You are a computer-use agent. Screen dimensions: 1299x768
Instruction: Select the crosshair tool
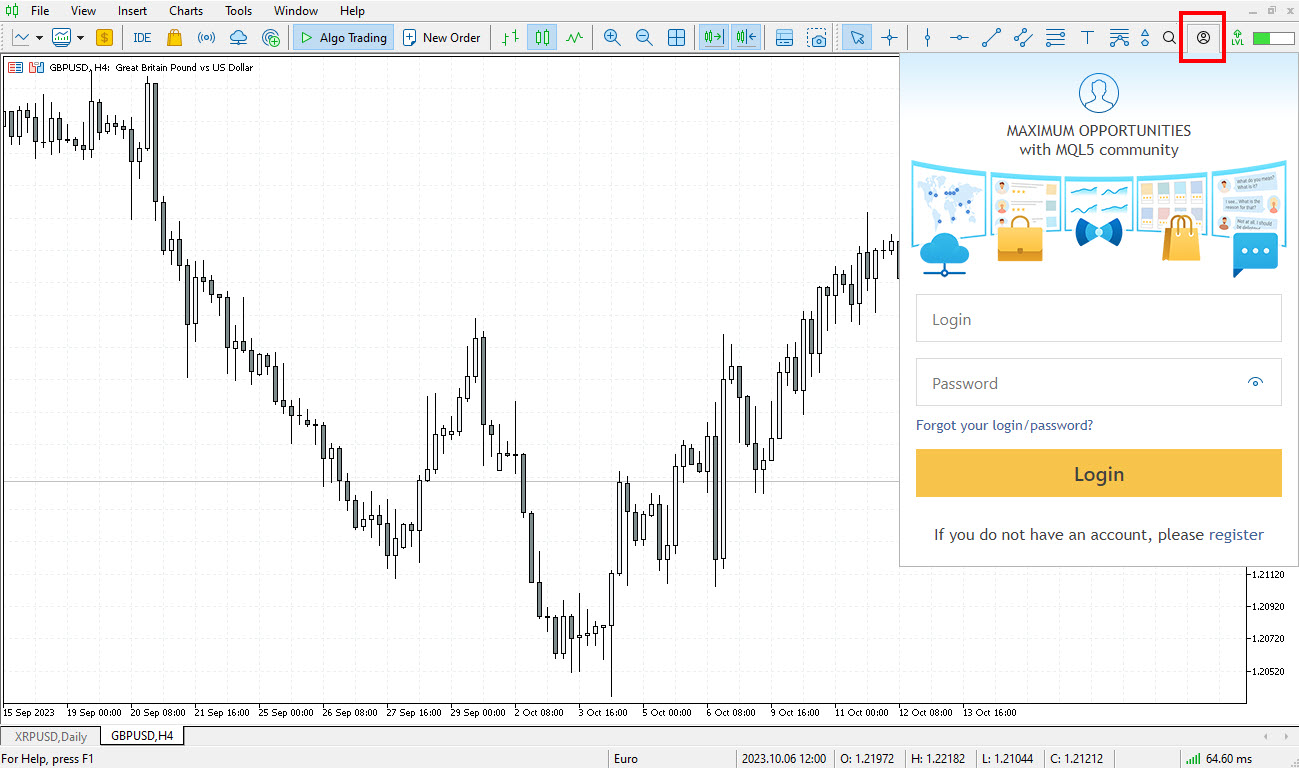[x=889, y=38]
